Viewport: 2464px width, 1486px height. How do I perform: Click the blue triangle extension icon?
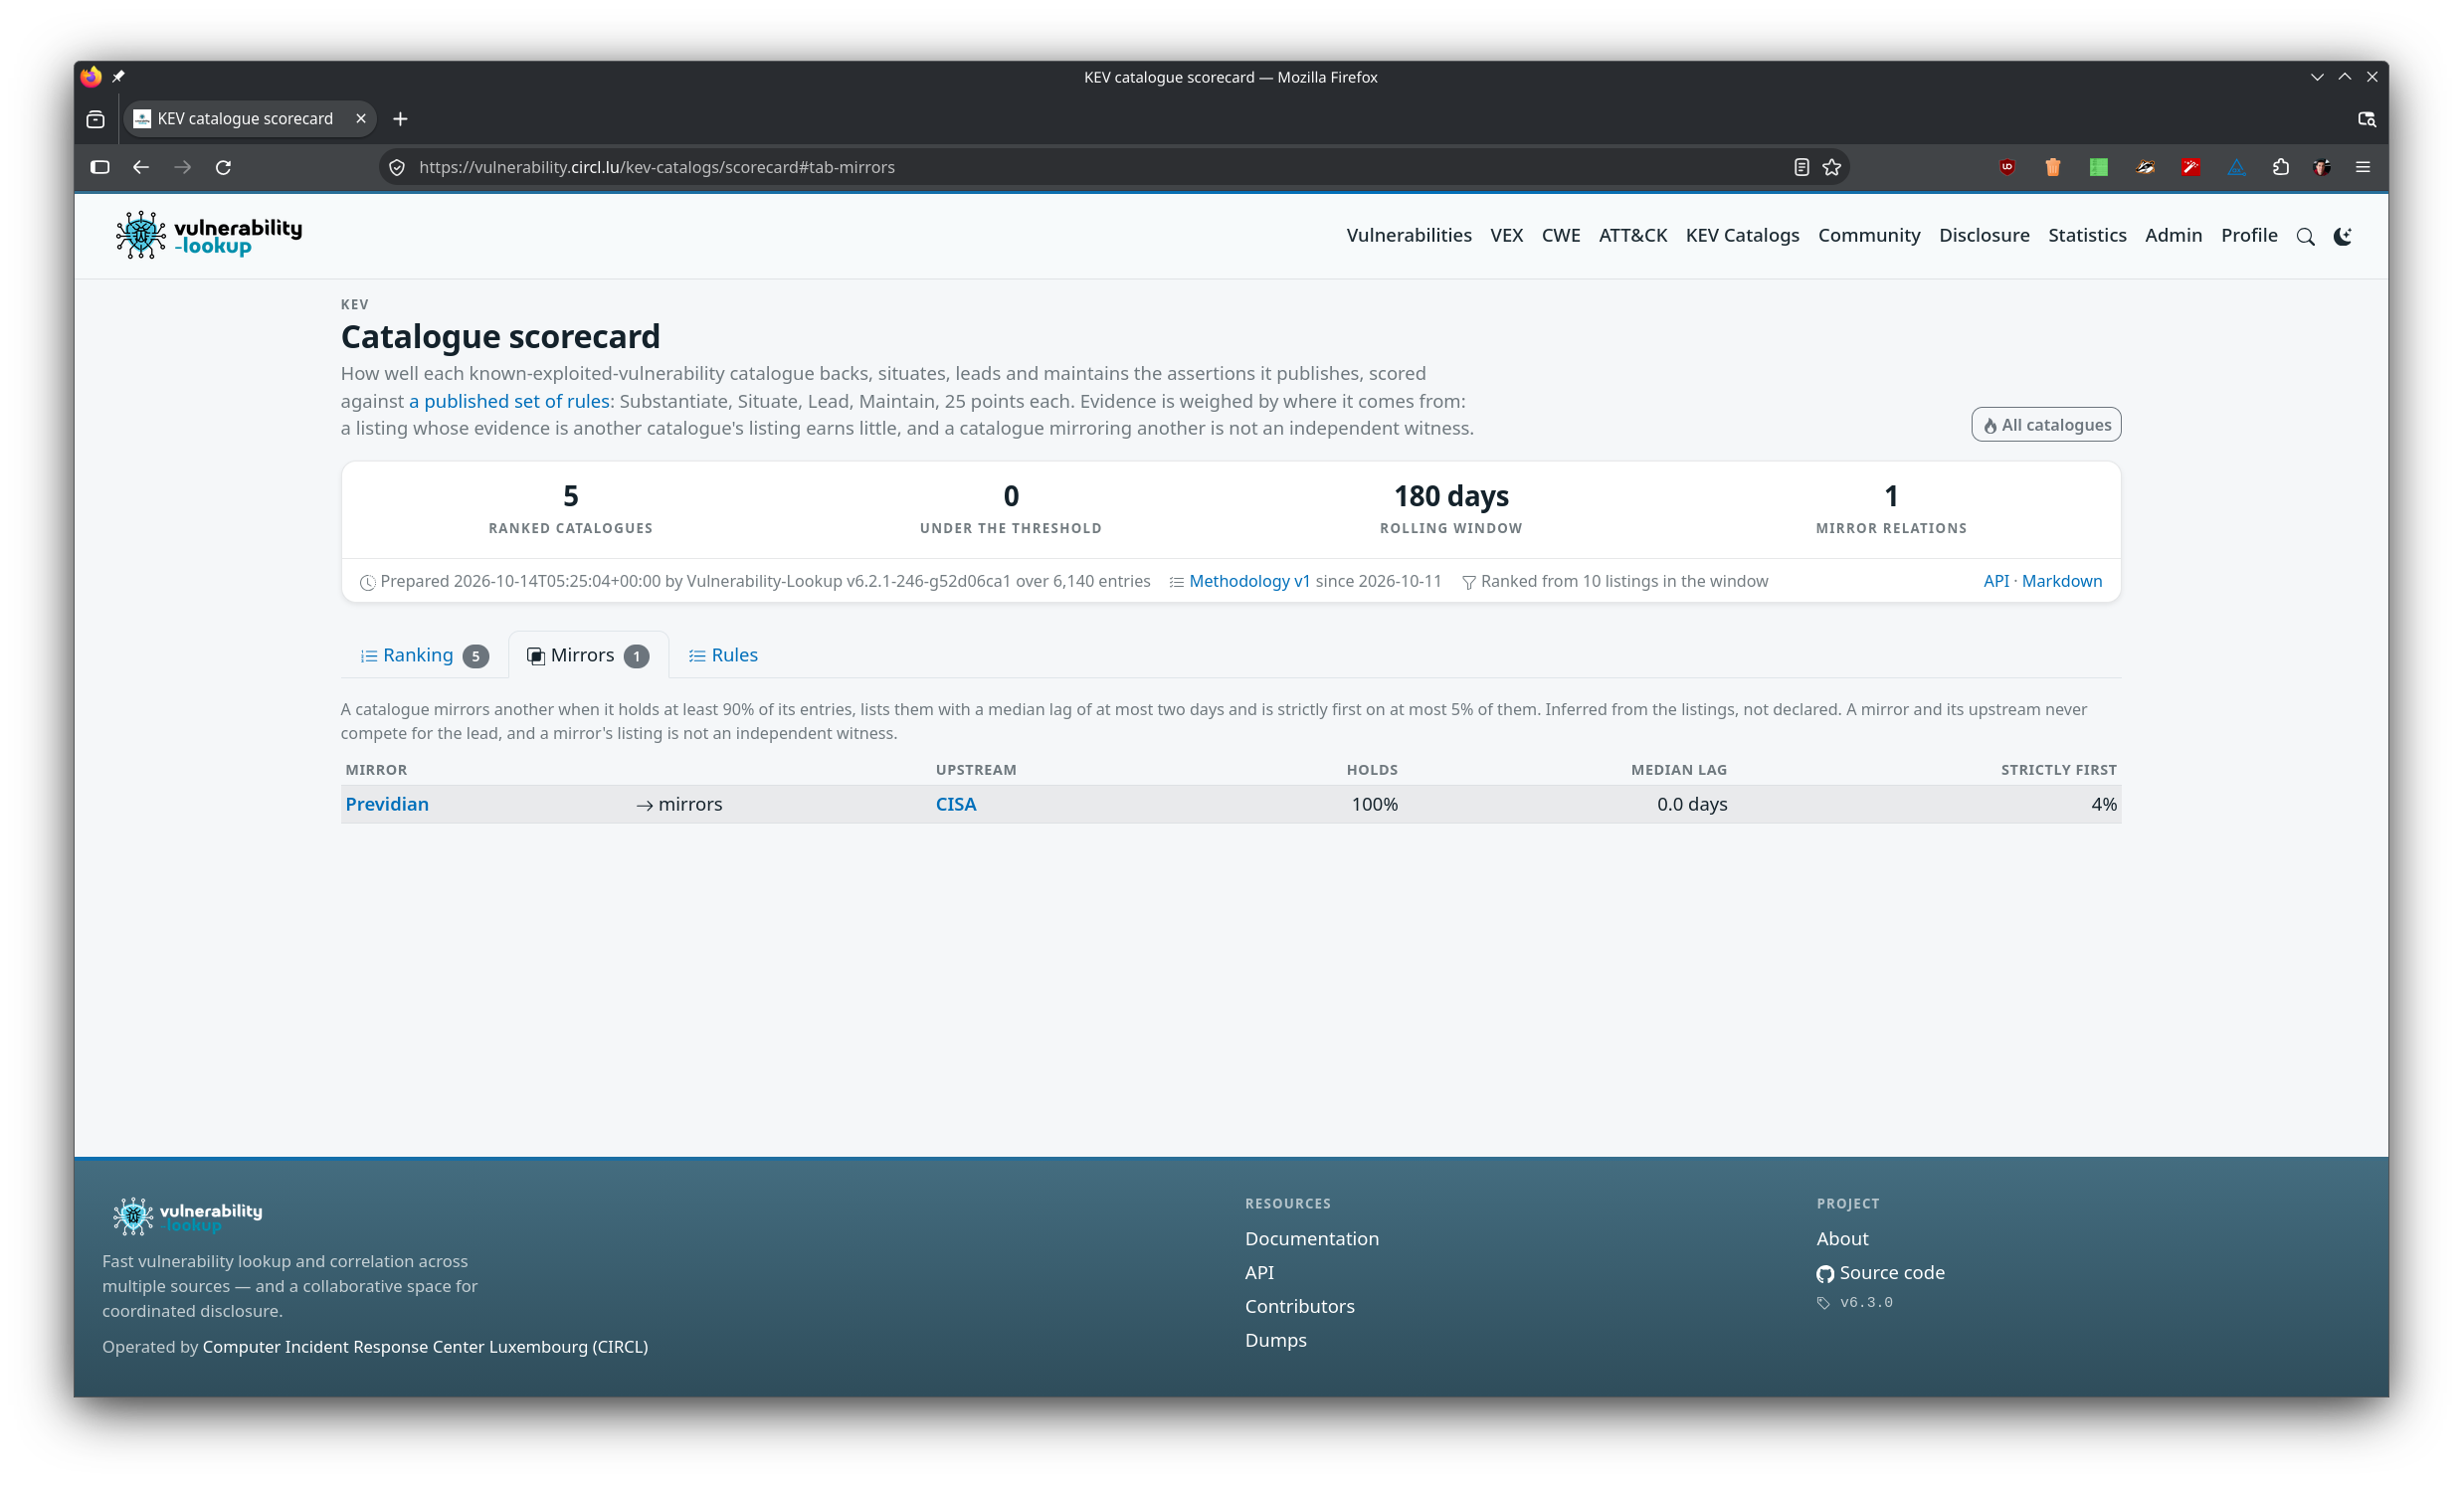tap(2236, 167)
